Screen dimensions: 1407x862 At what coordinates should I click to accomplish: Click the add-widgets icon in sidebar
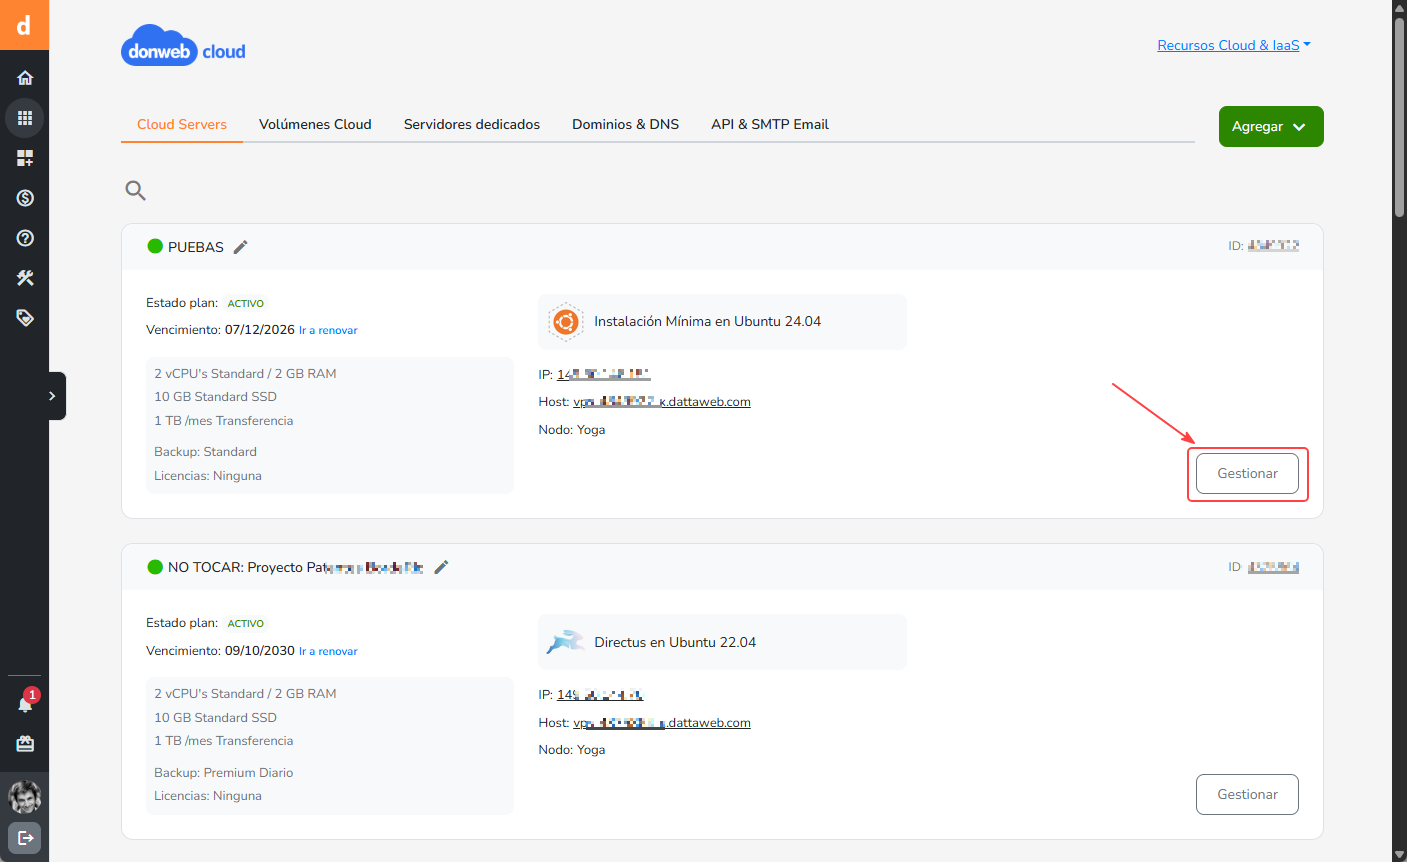25,158
